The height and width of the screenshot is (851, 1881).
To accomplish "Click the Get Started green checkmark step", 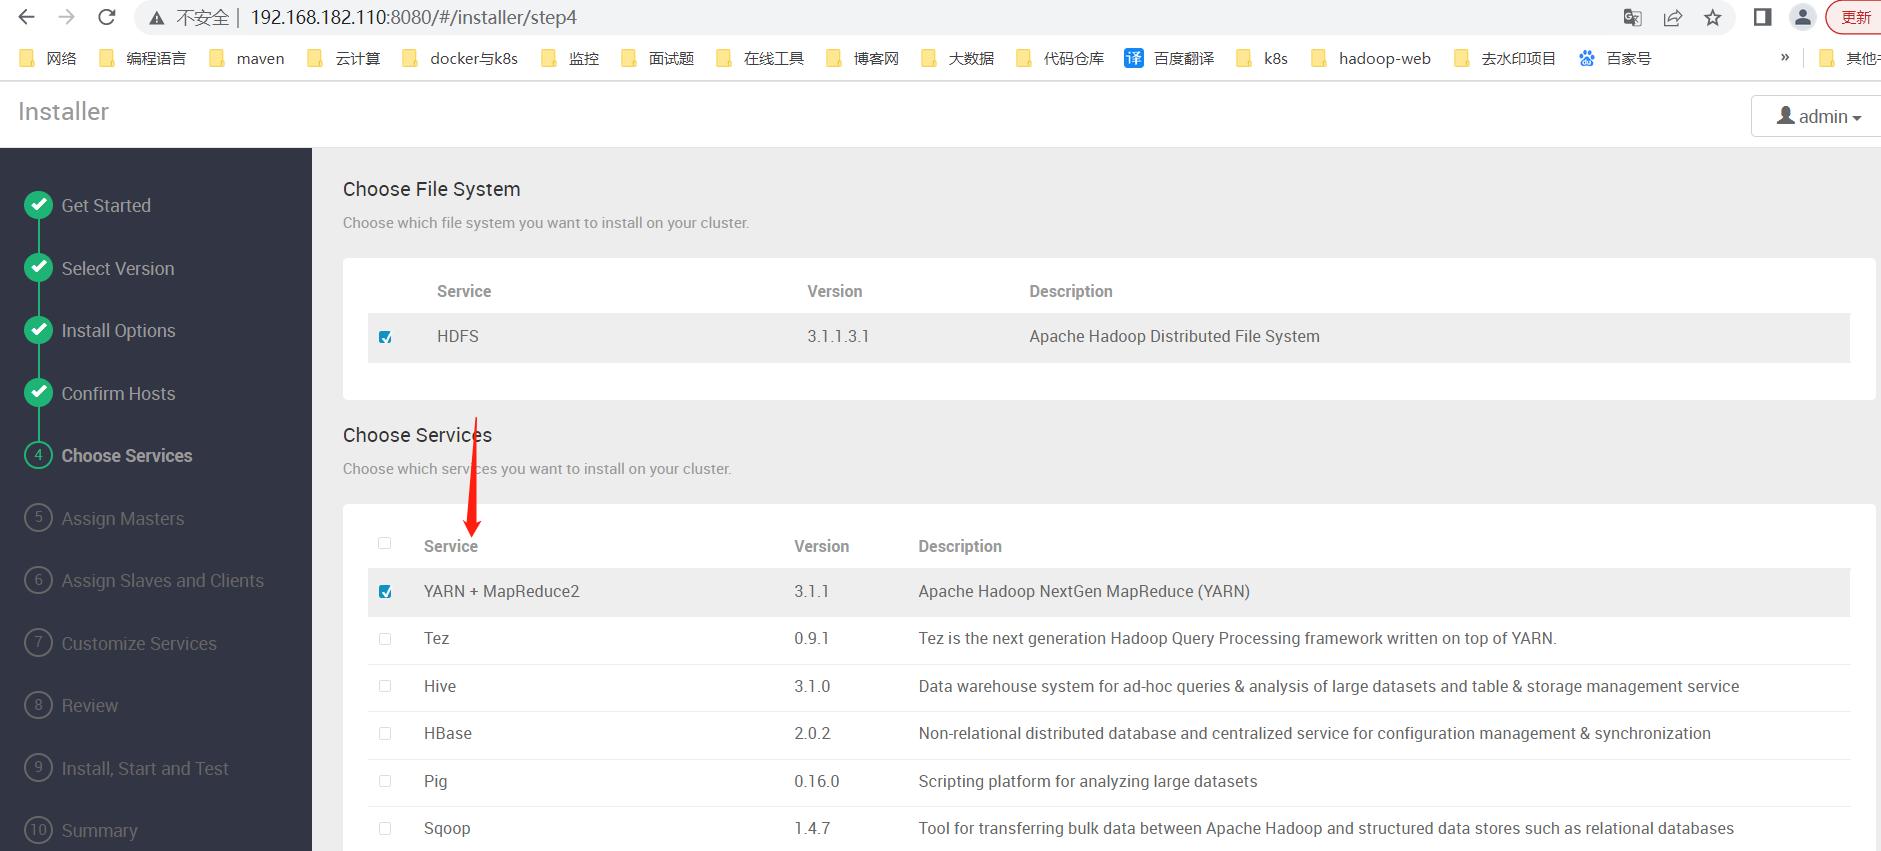I will (x=38, y=205).
